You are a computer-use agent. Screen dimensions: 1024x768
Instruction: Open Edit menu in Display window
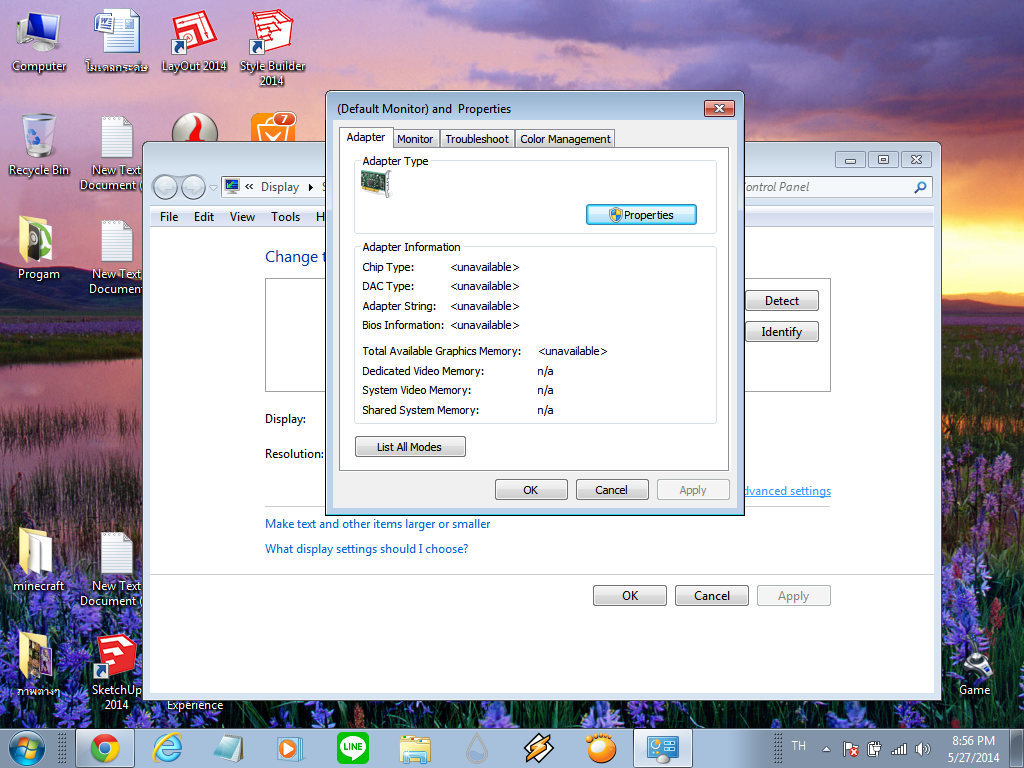(x=204, y=217)
